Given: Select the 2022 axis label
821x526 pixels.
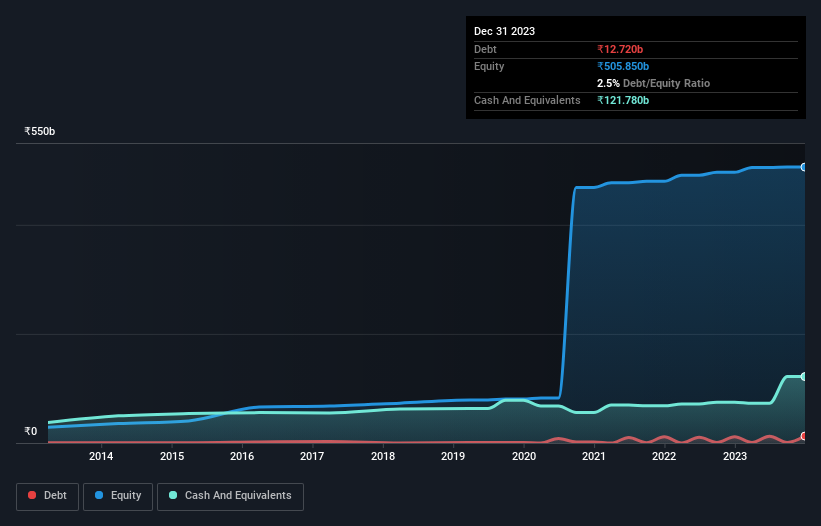Looking at the screenshot, I should (x=664, y=456).
